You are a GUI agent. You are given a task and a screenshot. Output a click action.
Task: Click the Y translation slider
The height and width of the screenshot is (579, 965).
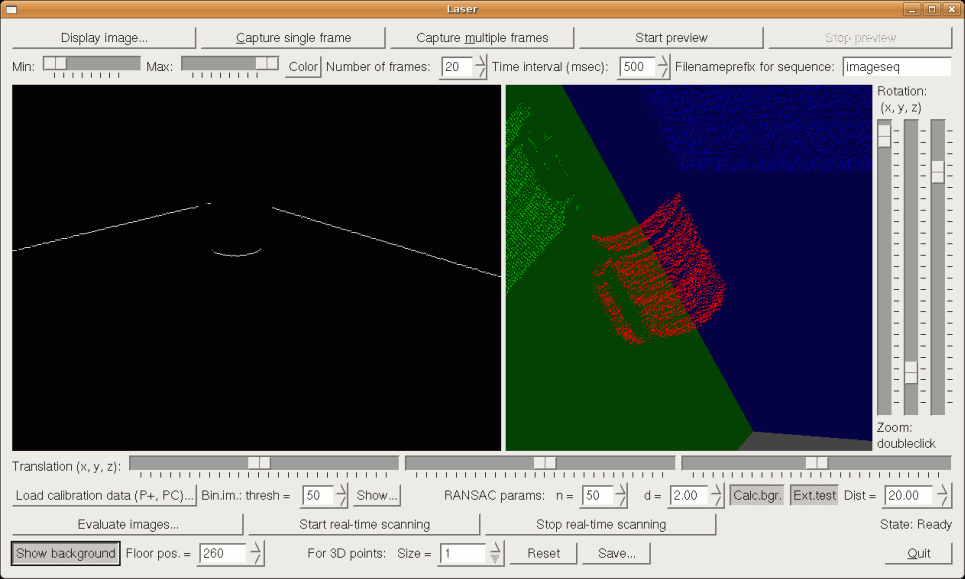tap(540, 463)
